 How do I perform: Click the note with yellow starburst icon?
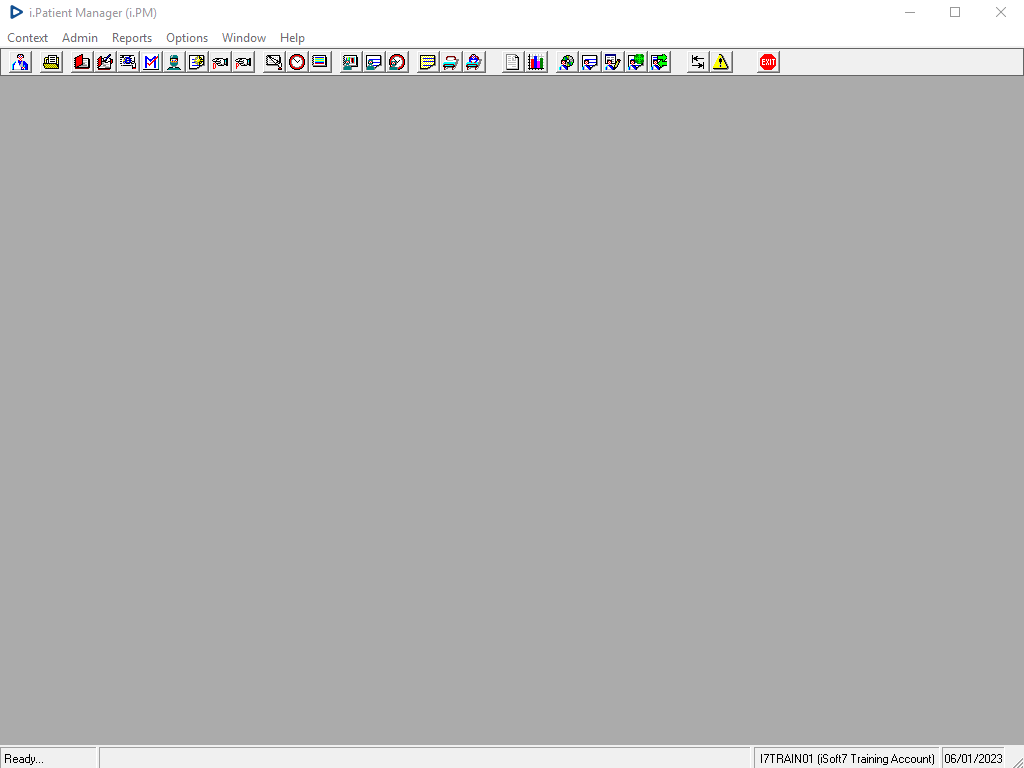point(197,62)
